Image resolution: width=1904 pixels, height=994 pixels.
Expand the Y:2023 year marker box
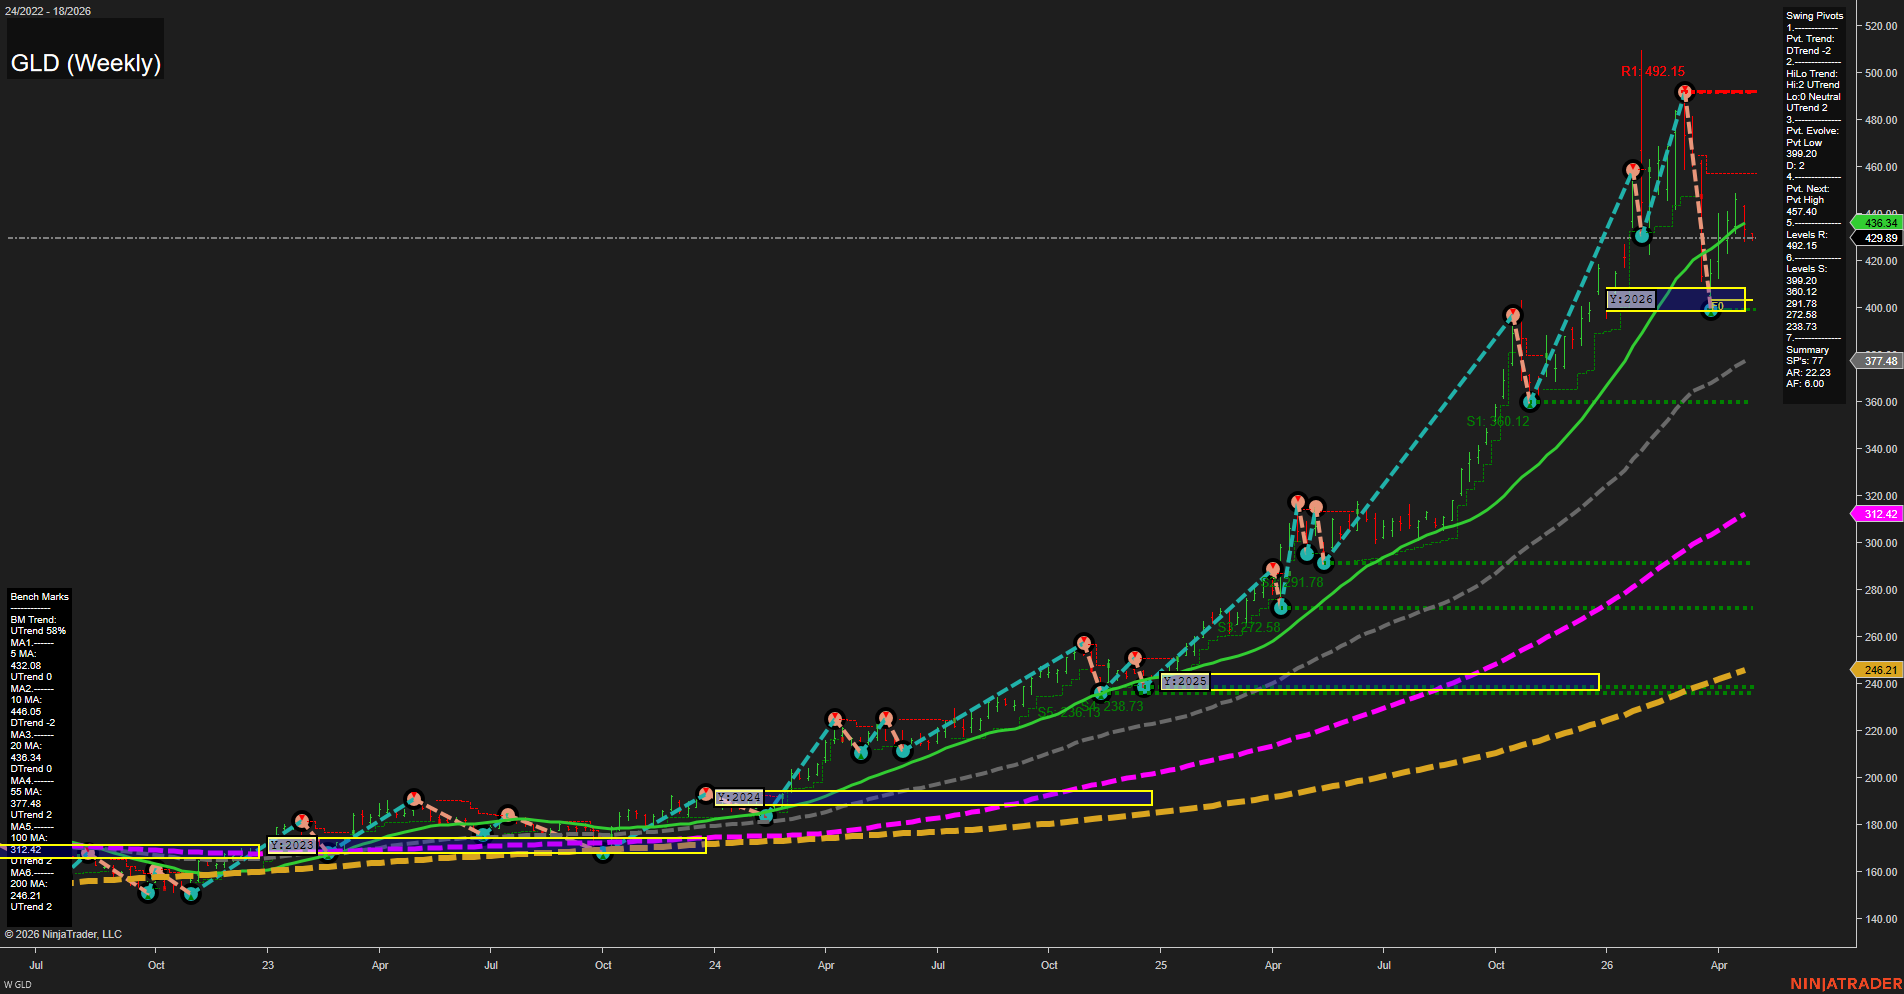(x=292, y=844)
